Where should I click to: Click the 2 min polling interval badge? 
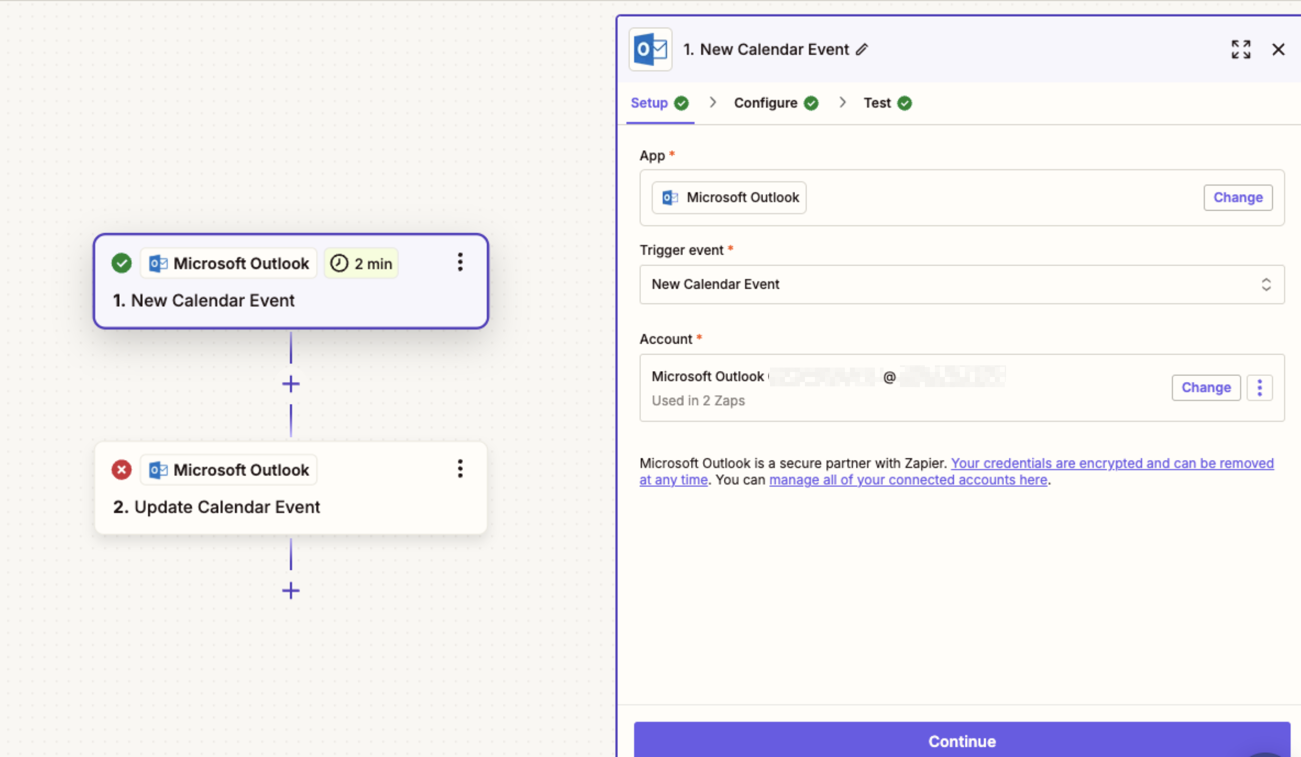361,264
